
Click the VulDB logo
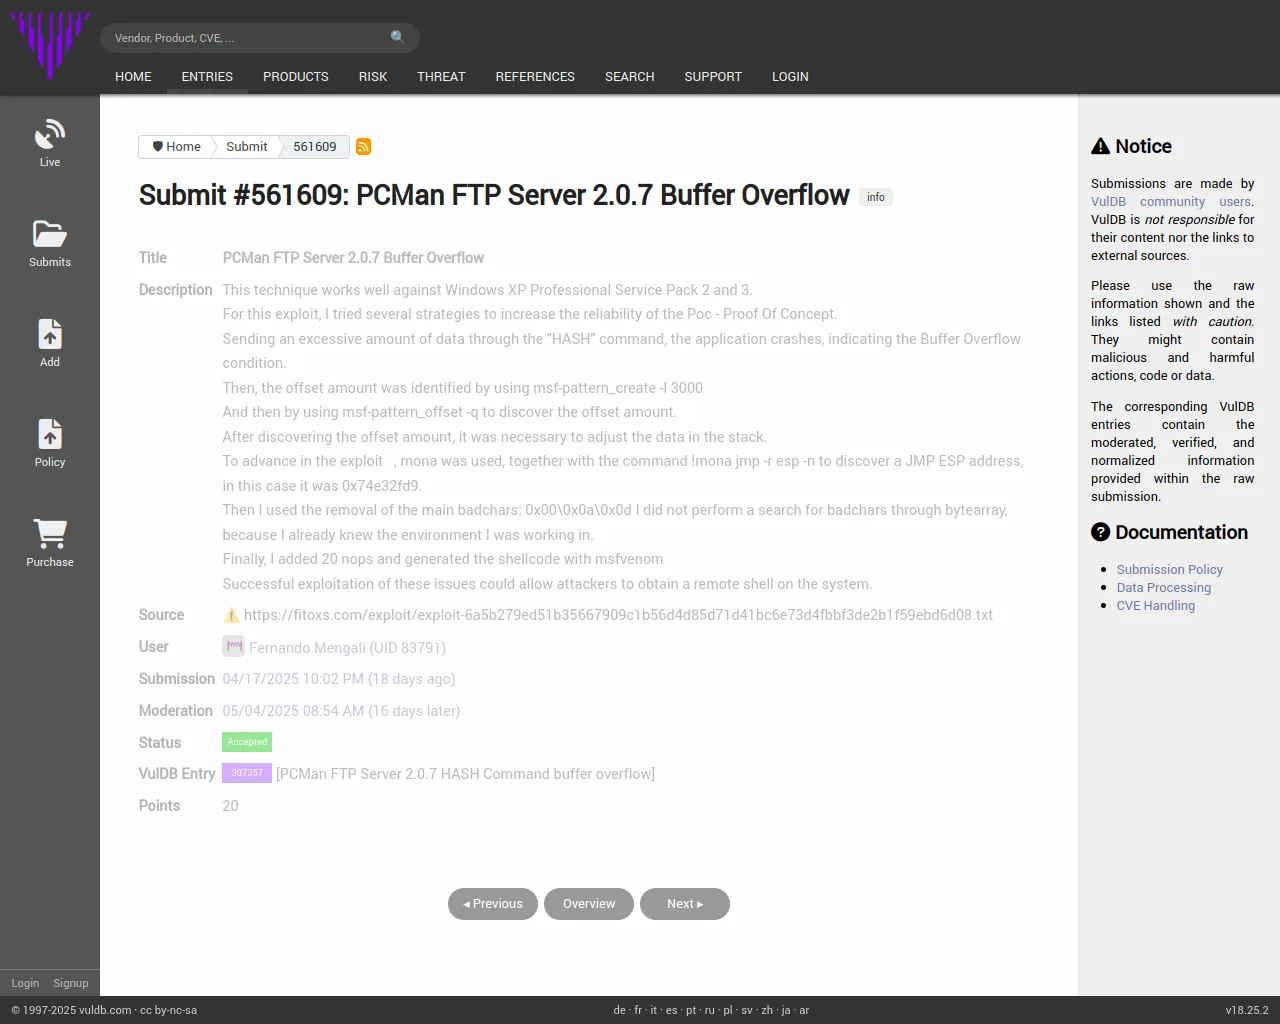pos(50,45)
